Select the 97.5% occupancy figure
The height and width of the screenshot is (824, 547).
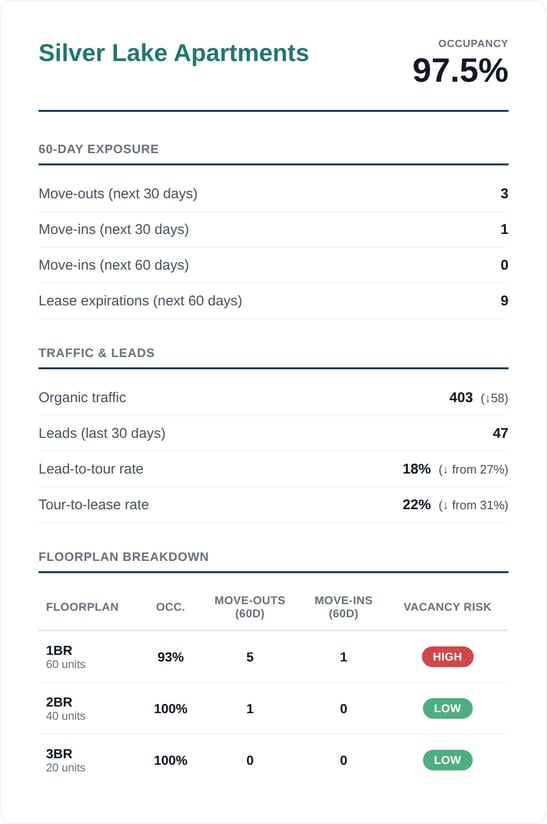pyautogui.click(x=460, y=70)
